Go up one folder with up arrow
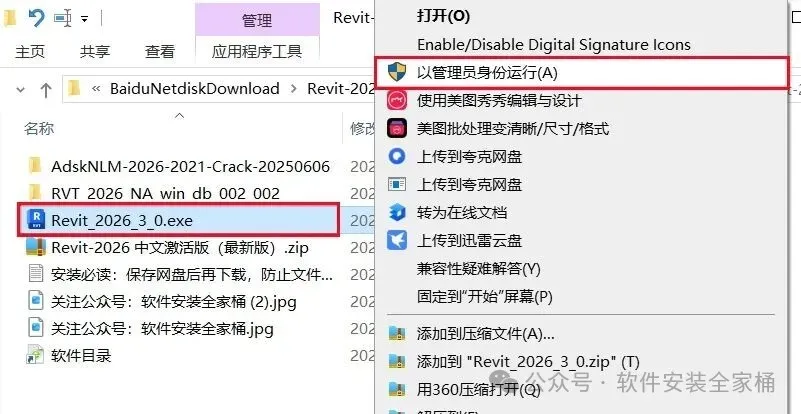This screenshot has width=801, height=414. coord(45,90)
